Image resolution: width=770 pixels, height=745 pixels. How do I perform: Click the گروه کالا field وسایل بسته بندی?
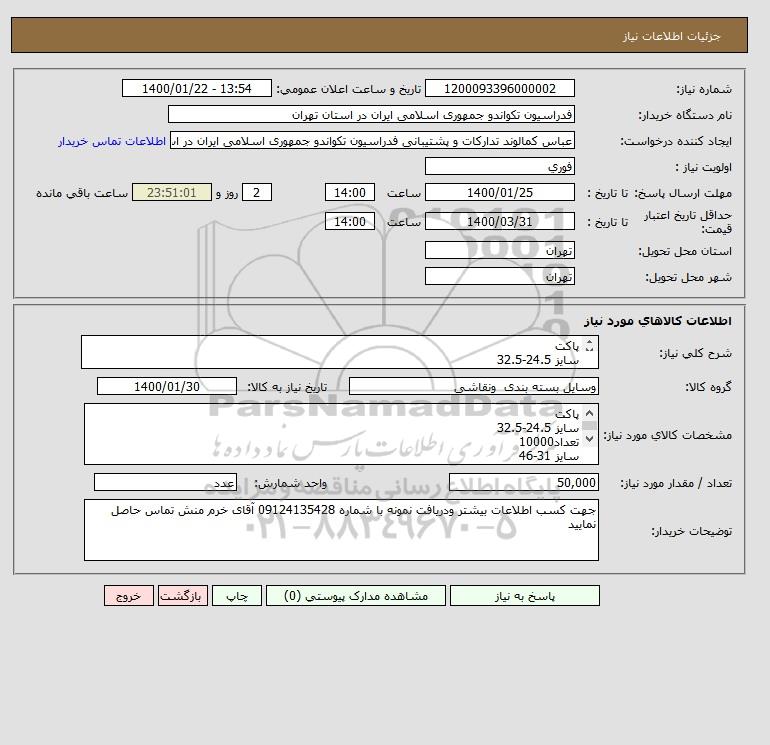click(x=473, y=386)
